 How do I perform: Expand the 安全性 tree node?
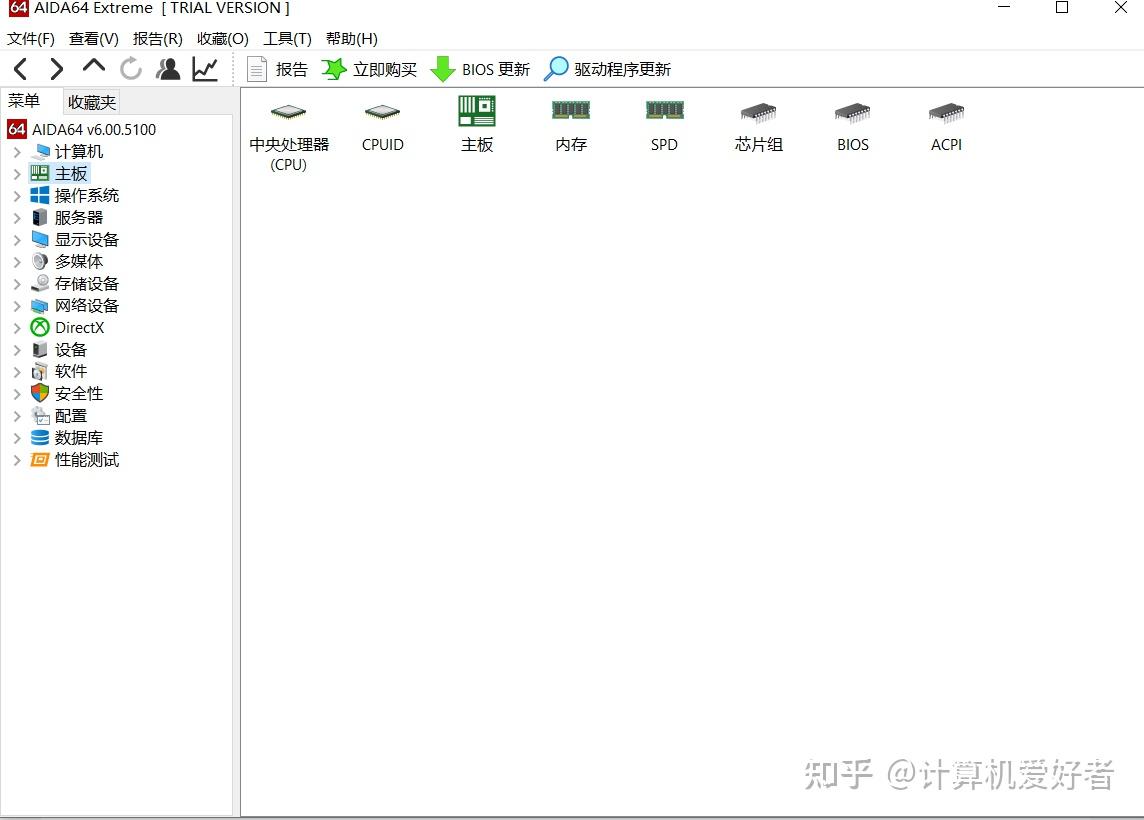(17, 393)
